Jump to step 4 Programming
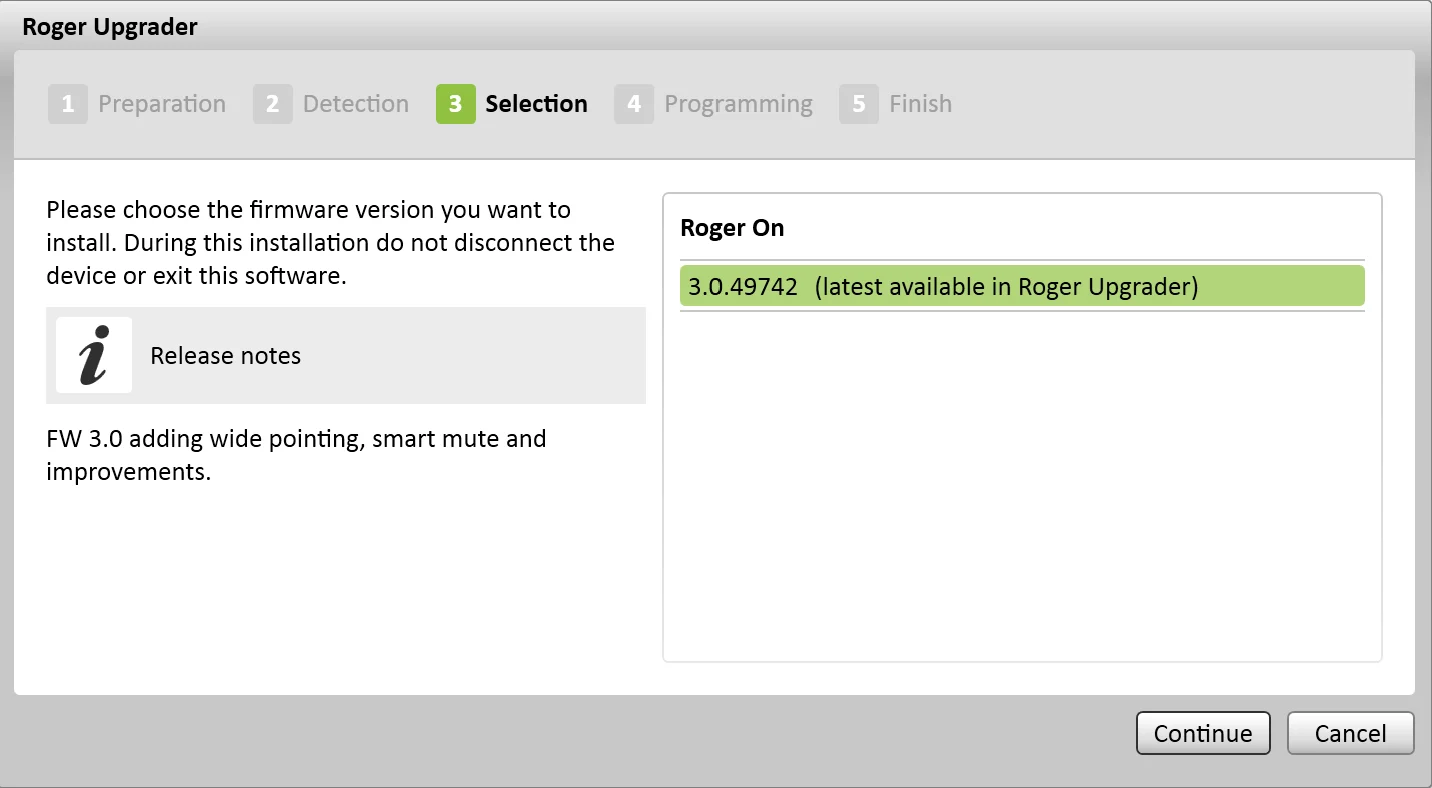 pyautogui.click(x=714, y=104)
